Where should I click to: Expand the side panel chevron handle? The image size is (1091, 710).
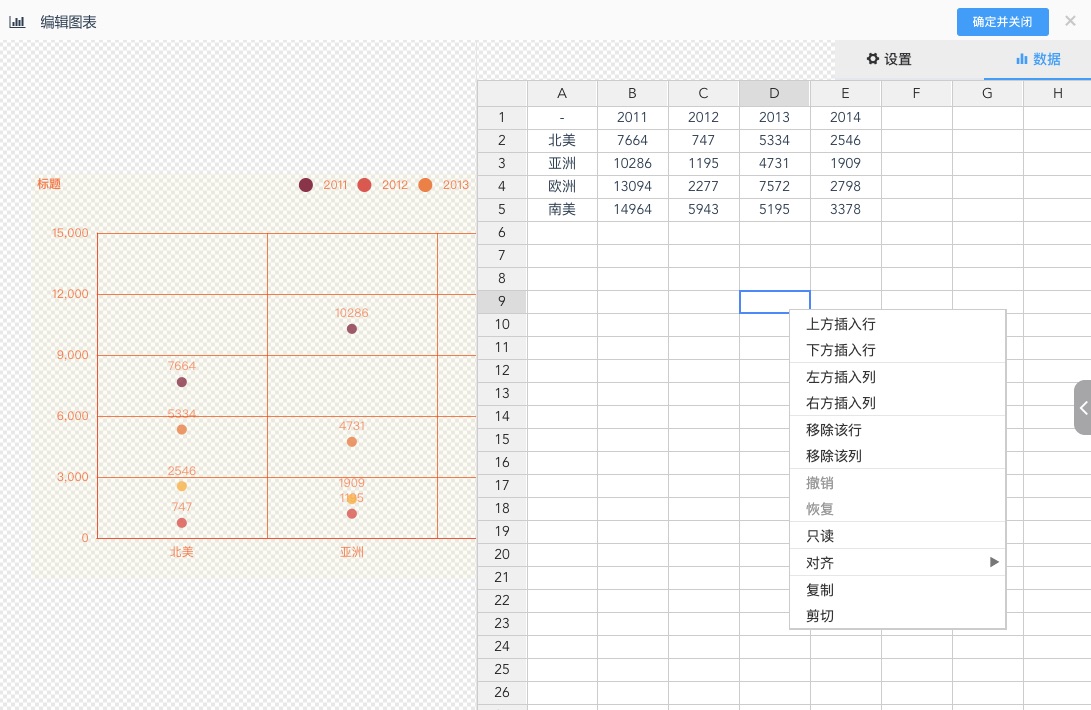(1083, 407)
